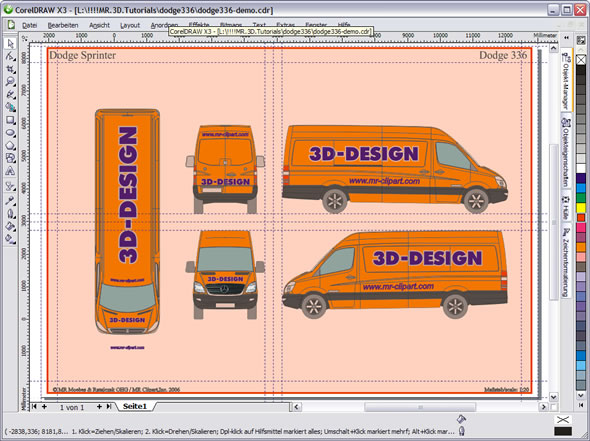Choose the no-color X swatch in palette
The image size is (590, 441).
click(581, 59)
